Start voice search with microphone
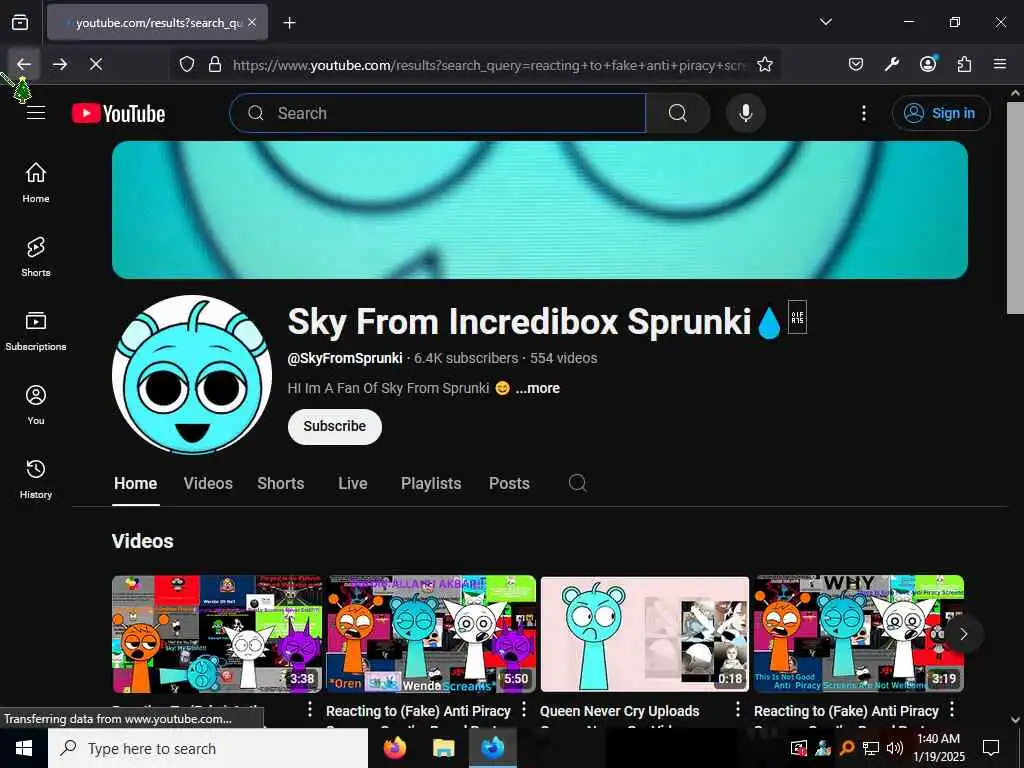1024x768 pixels. click(x=745, y=113)
